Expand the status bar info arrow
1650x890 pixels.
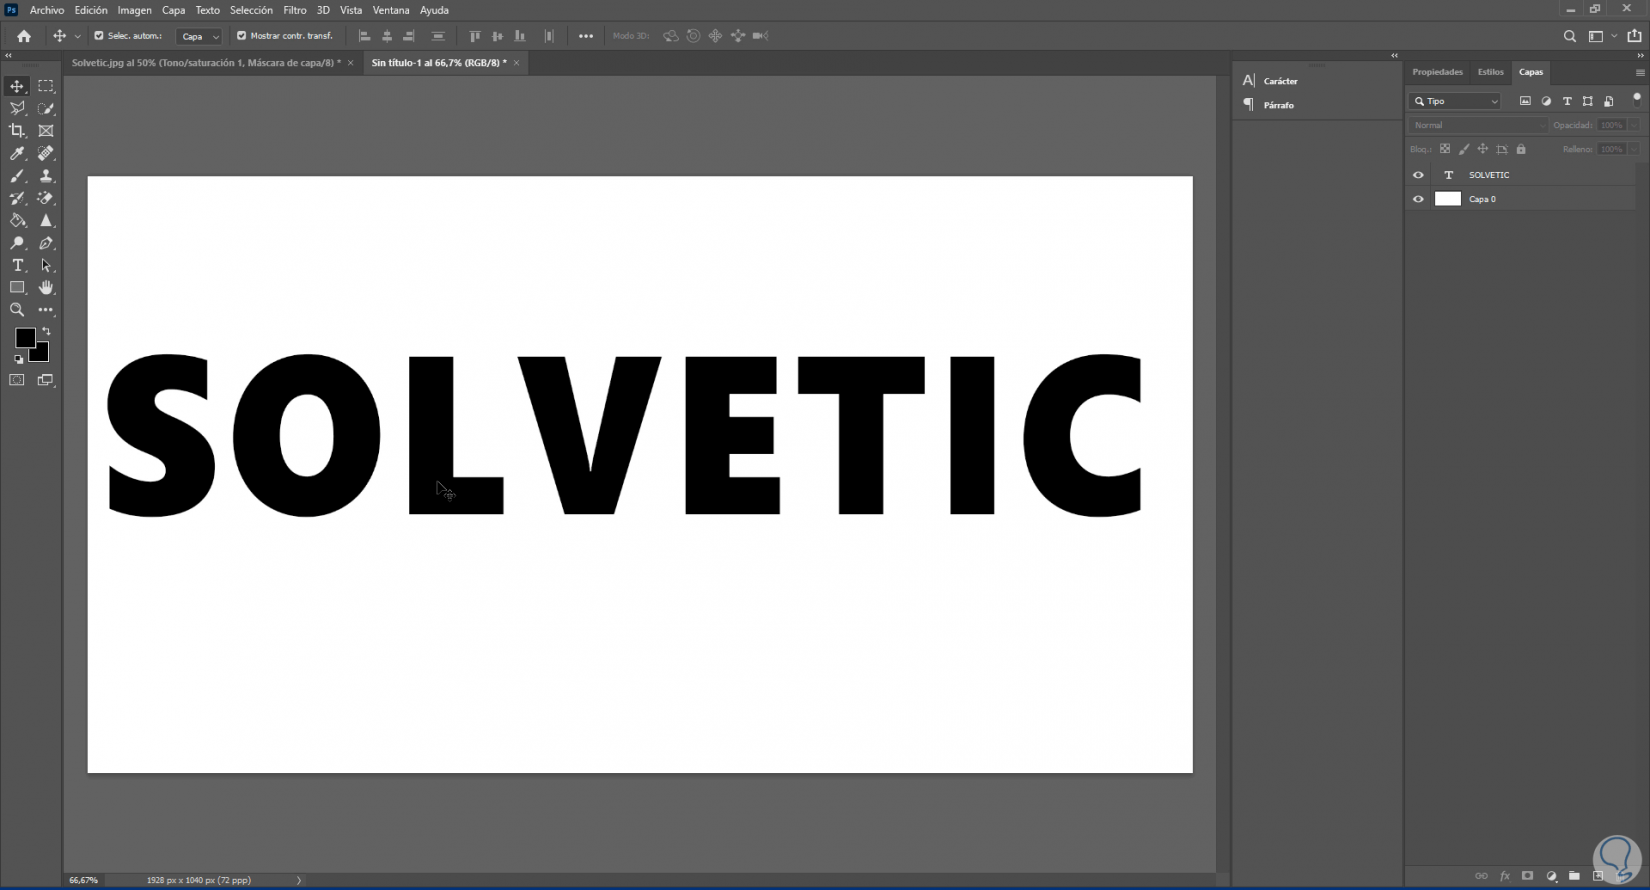298,880
